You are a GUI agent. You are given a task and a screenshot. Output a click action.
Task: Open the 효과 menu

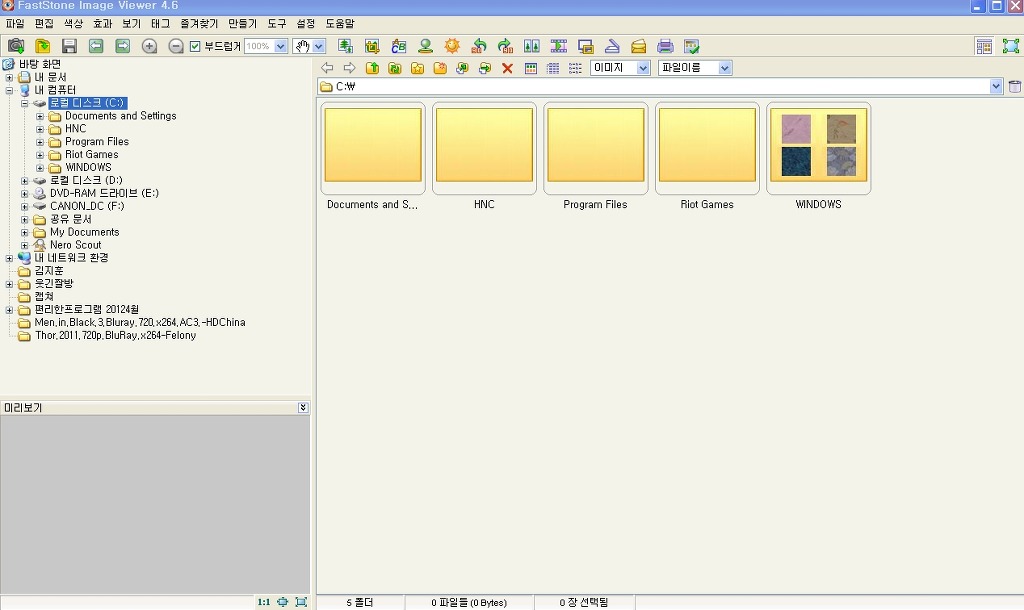102,23
